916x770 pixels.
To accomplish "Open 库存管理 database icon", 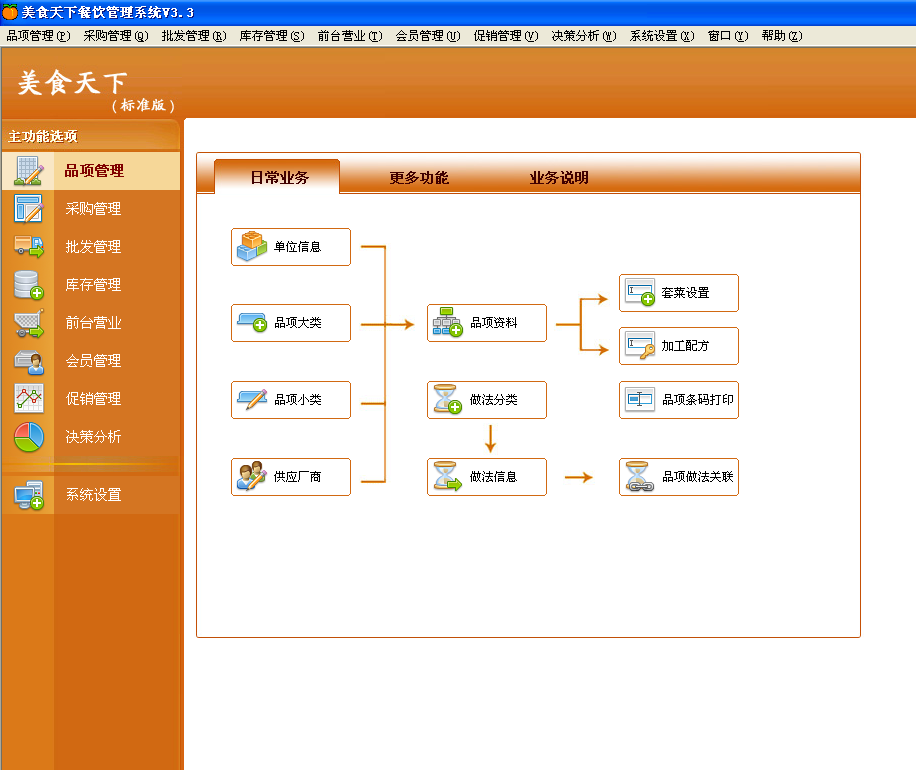I will point(28,285).
